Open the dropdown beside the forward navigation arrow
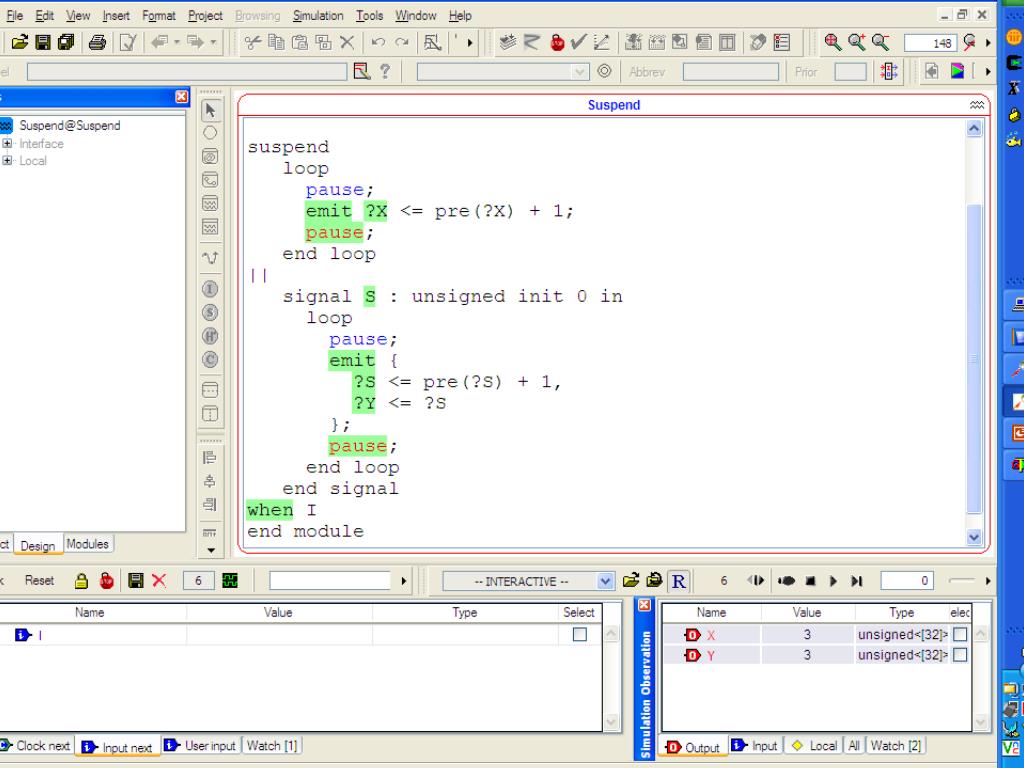This screenshot has width=1024, height=768. (213, 42)
